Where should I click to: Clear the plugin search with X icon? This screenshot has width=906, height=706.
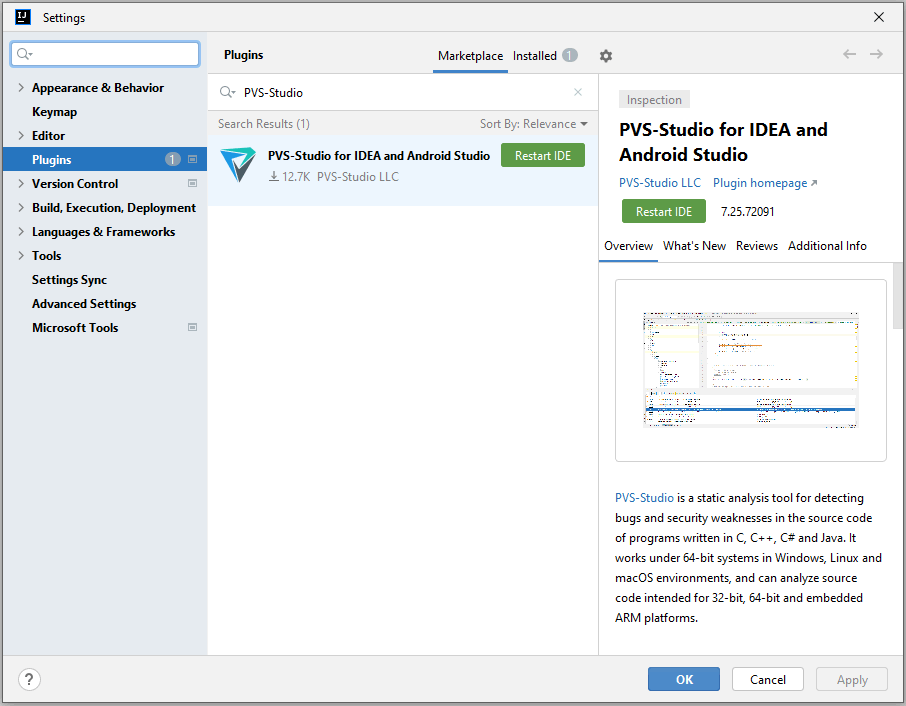pos(577,92)
